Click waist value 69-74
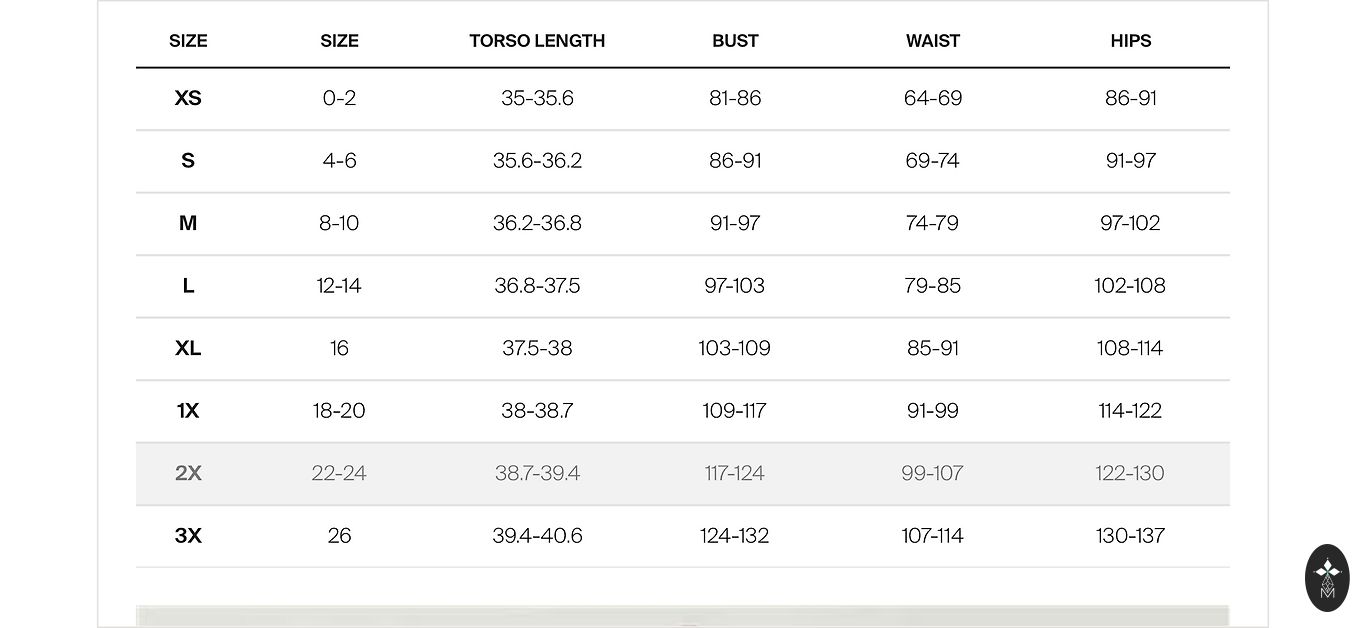 tap(932, 161)
